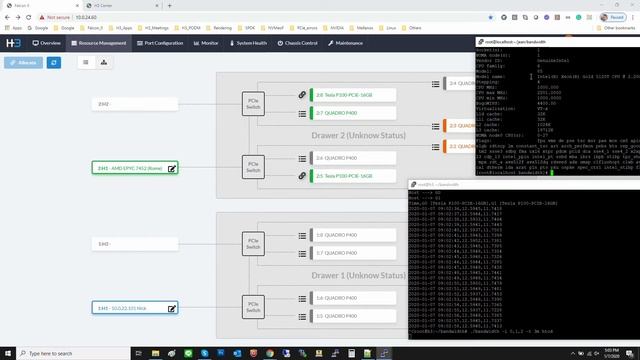The height and width of the screenshot is (360, 640).
Task: Select the 1:5 QUADRO P400 device
Action: click(353, 316)
